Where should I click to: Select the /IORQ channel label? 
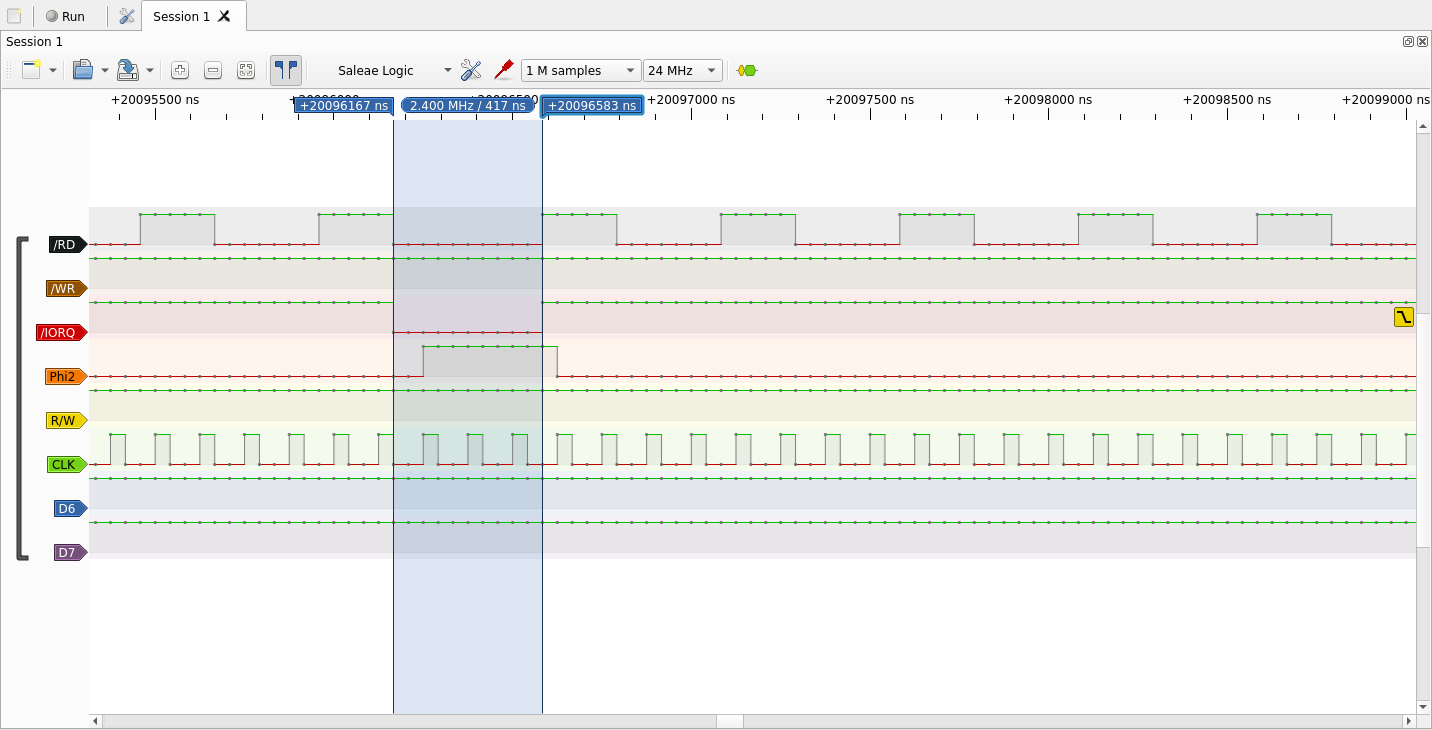click(62, 332)
